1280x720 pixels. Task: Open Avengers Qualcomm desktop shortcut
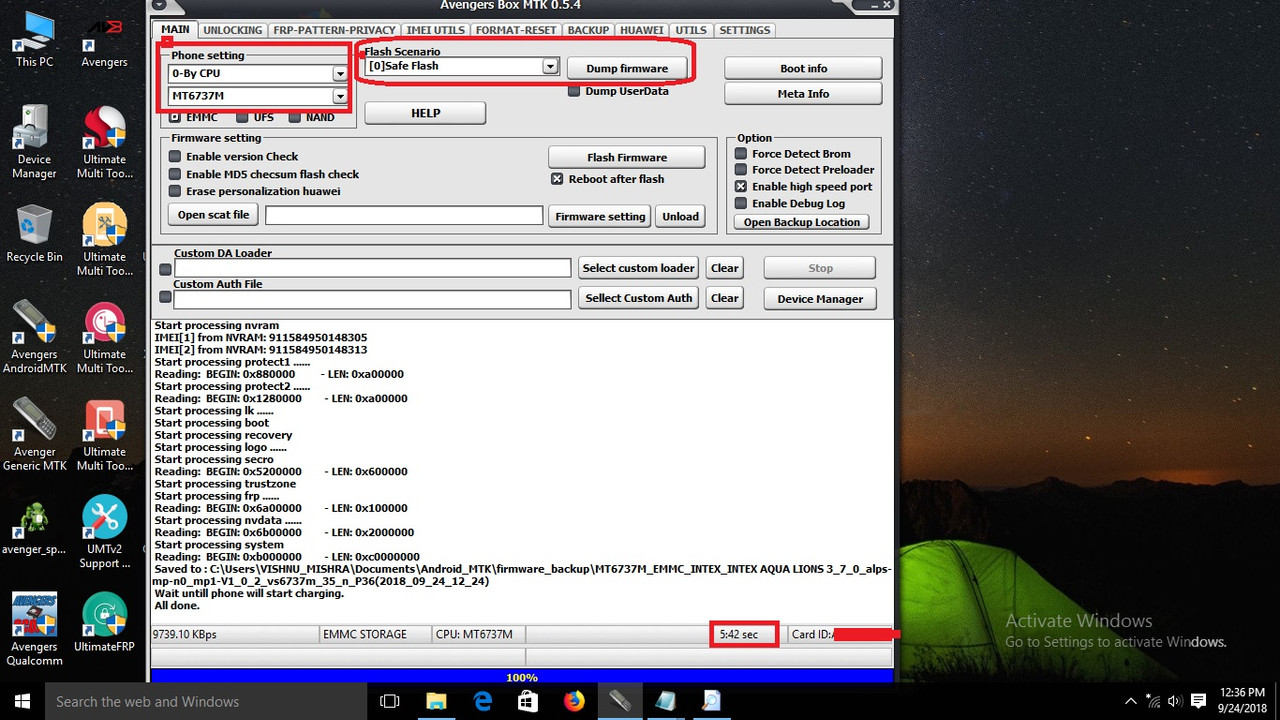pos(34,630)
